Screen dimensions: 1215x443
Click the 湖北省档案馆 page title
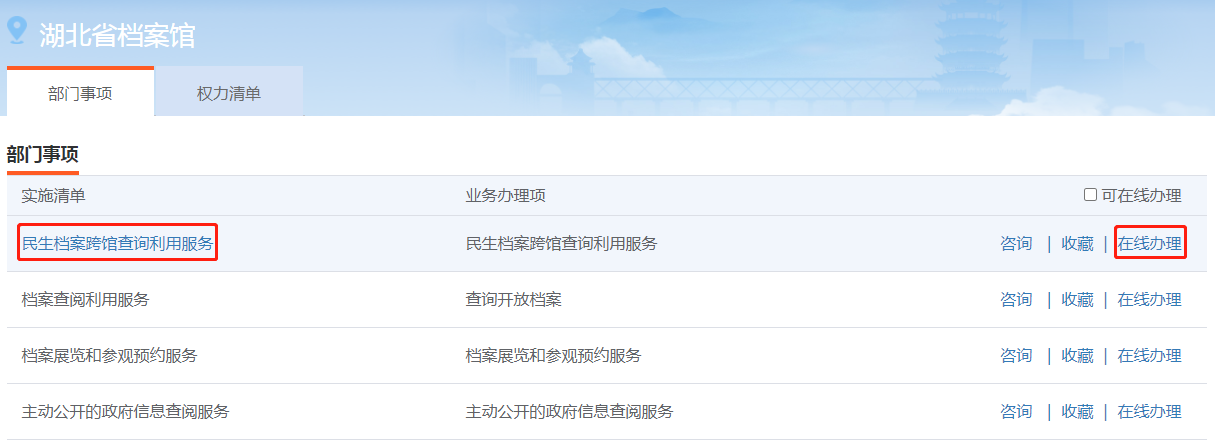(117, 36)
